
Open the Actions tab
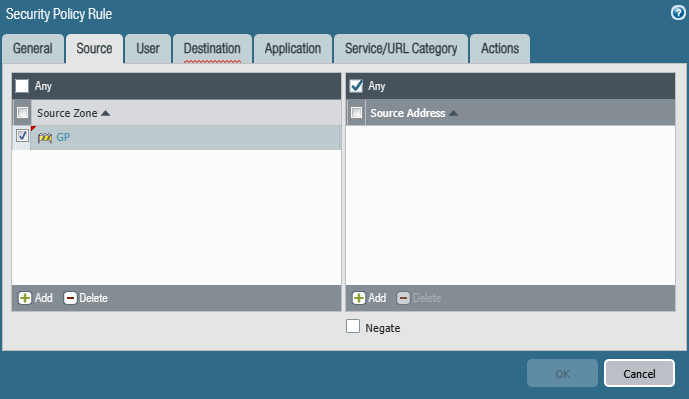(500, 49)
